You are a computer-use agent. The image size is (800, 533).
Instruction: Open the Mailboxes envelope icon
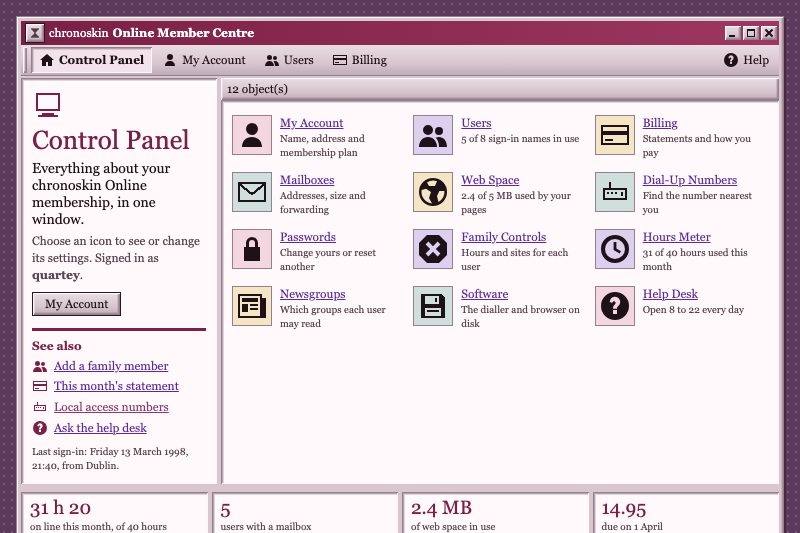(x=252, y=192)
